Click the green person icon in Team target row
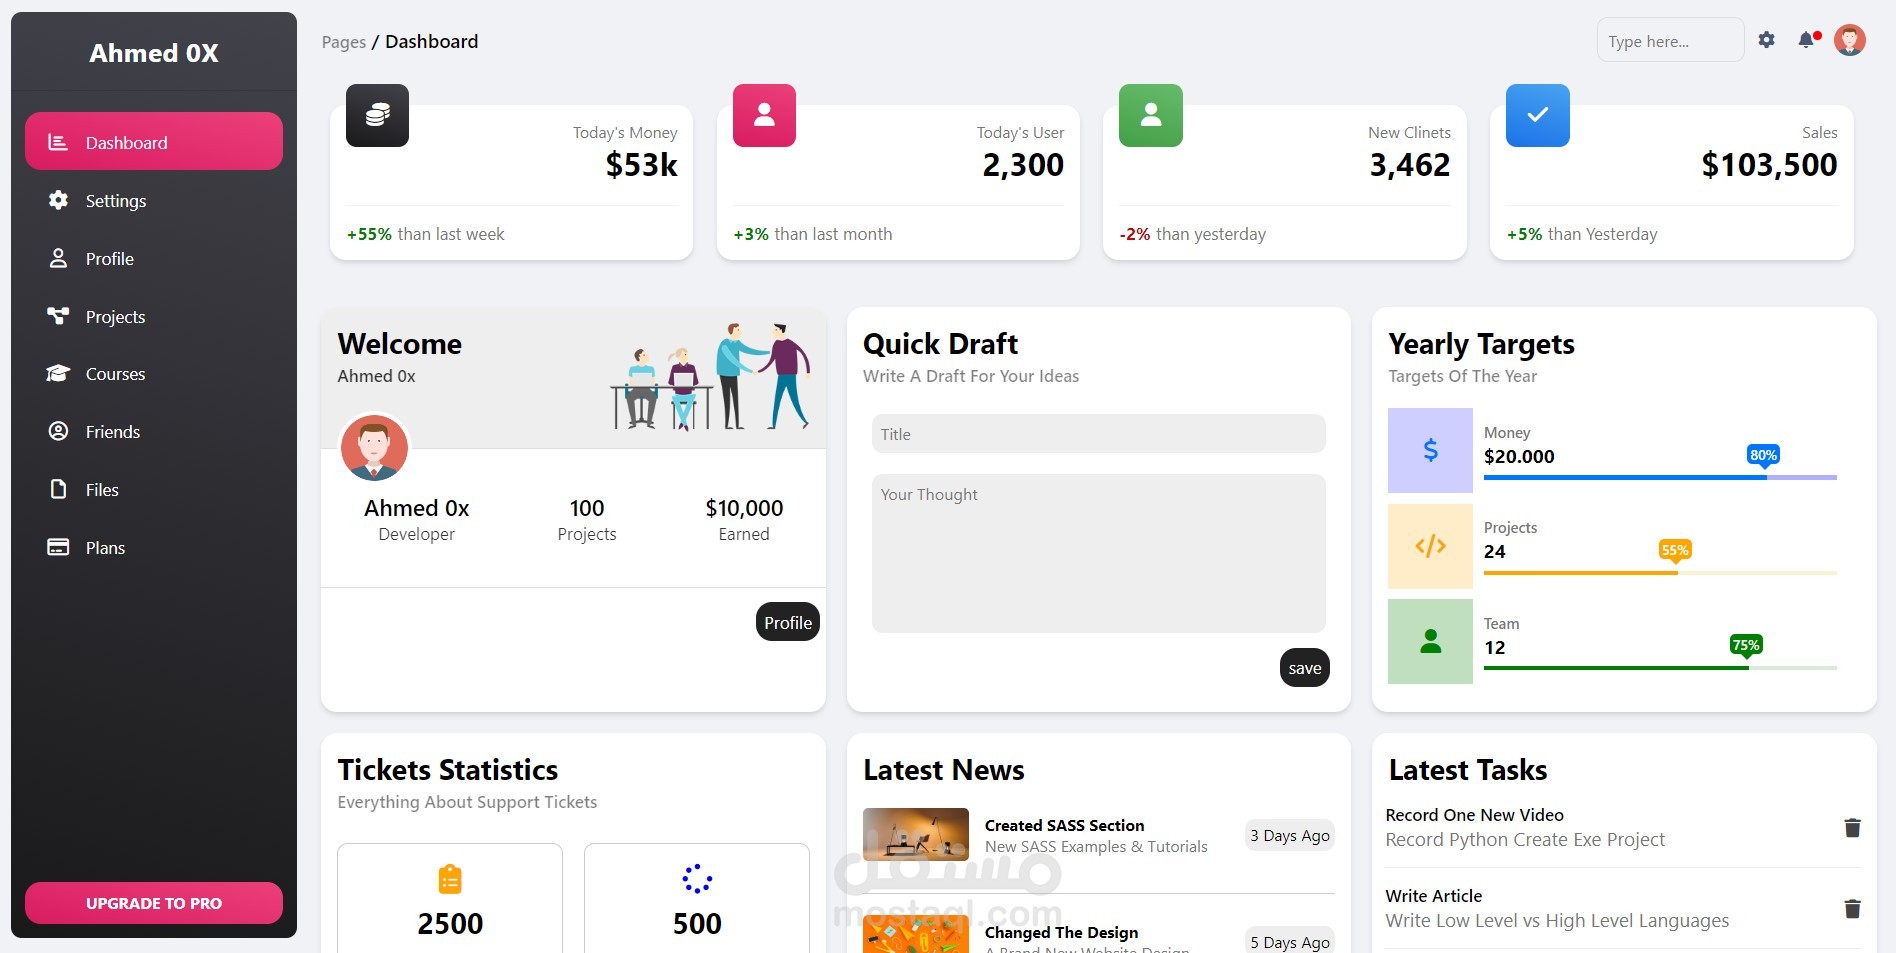The width and height of the screenshot is (1896, 953). pos(1430,641)
